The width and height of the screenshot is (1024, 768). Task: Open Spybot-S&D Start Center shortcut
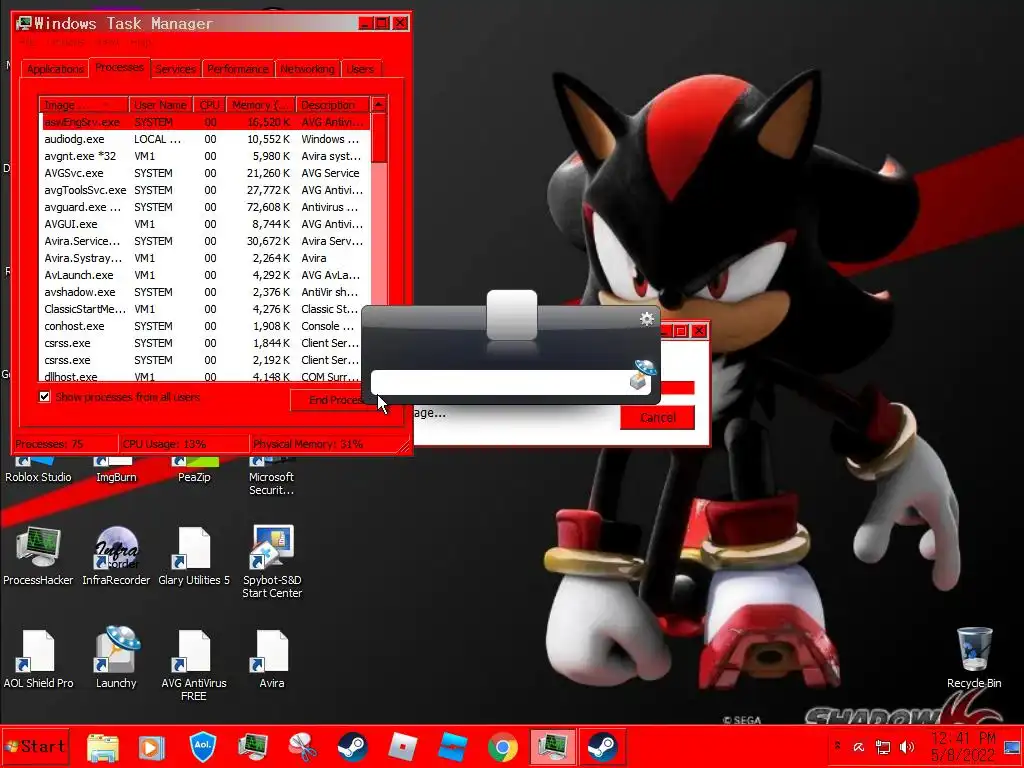[272, 562]
